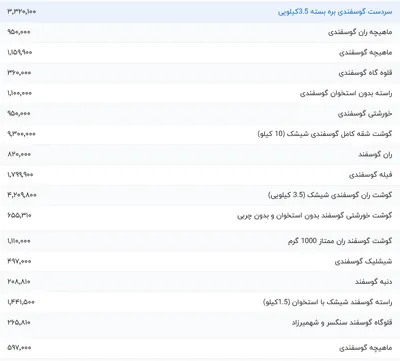Screen dimensions: 400x361
Task: Click 'گوشت ران گوسفندی شیشک (3.5 کیلویی)'
Action: coord(330,195)
